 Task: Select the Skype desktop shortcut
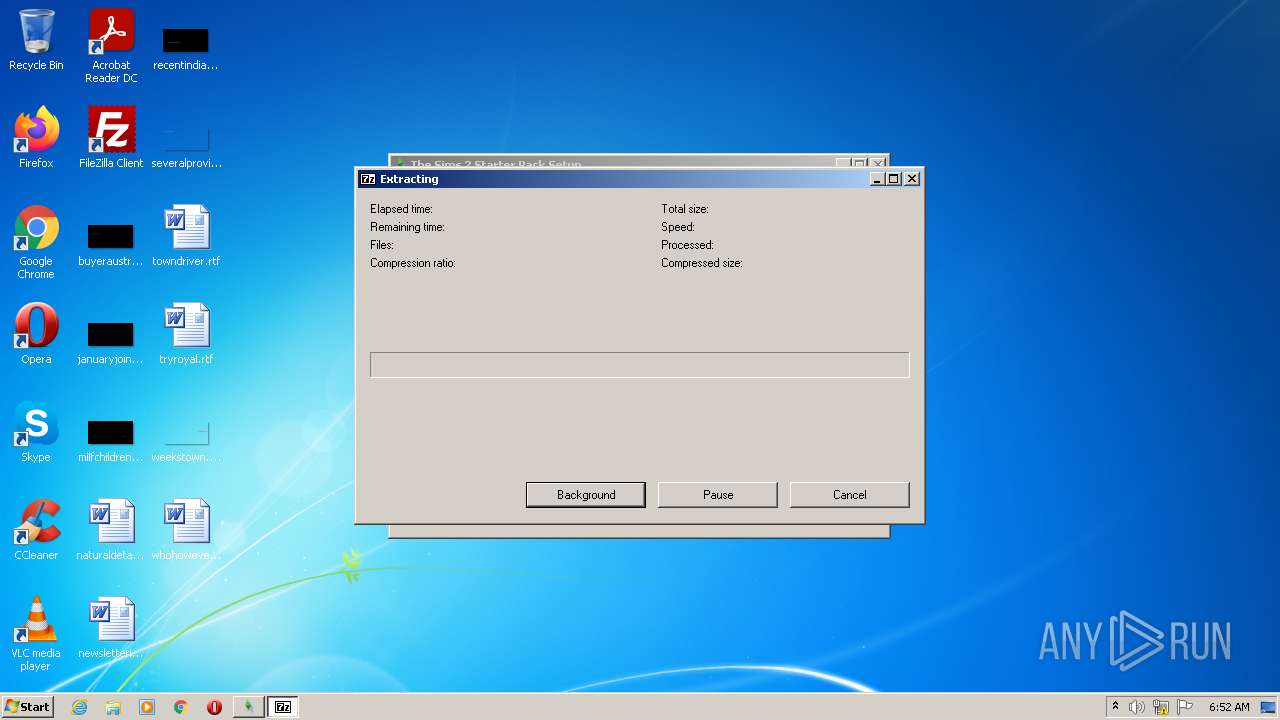coord(36,432)
